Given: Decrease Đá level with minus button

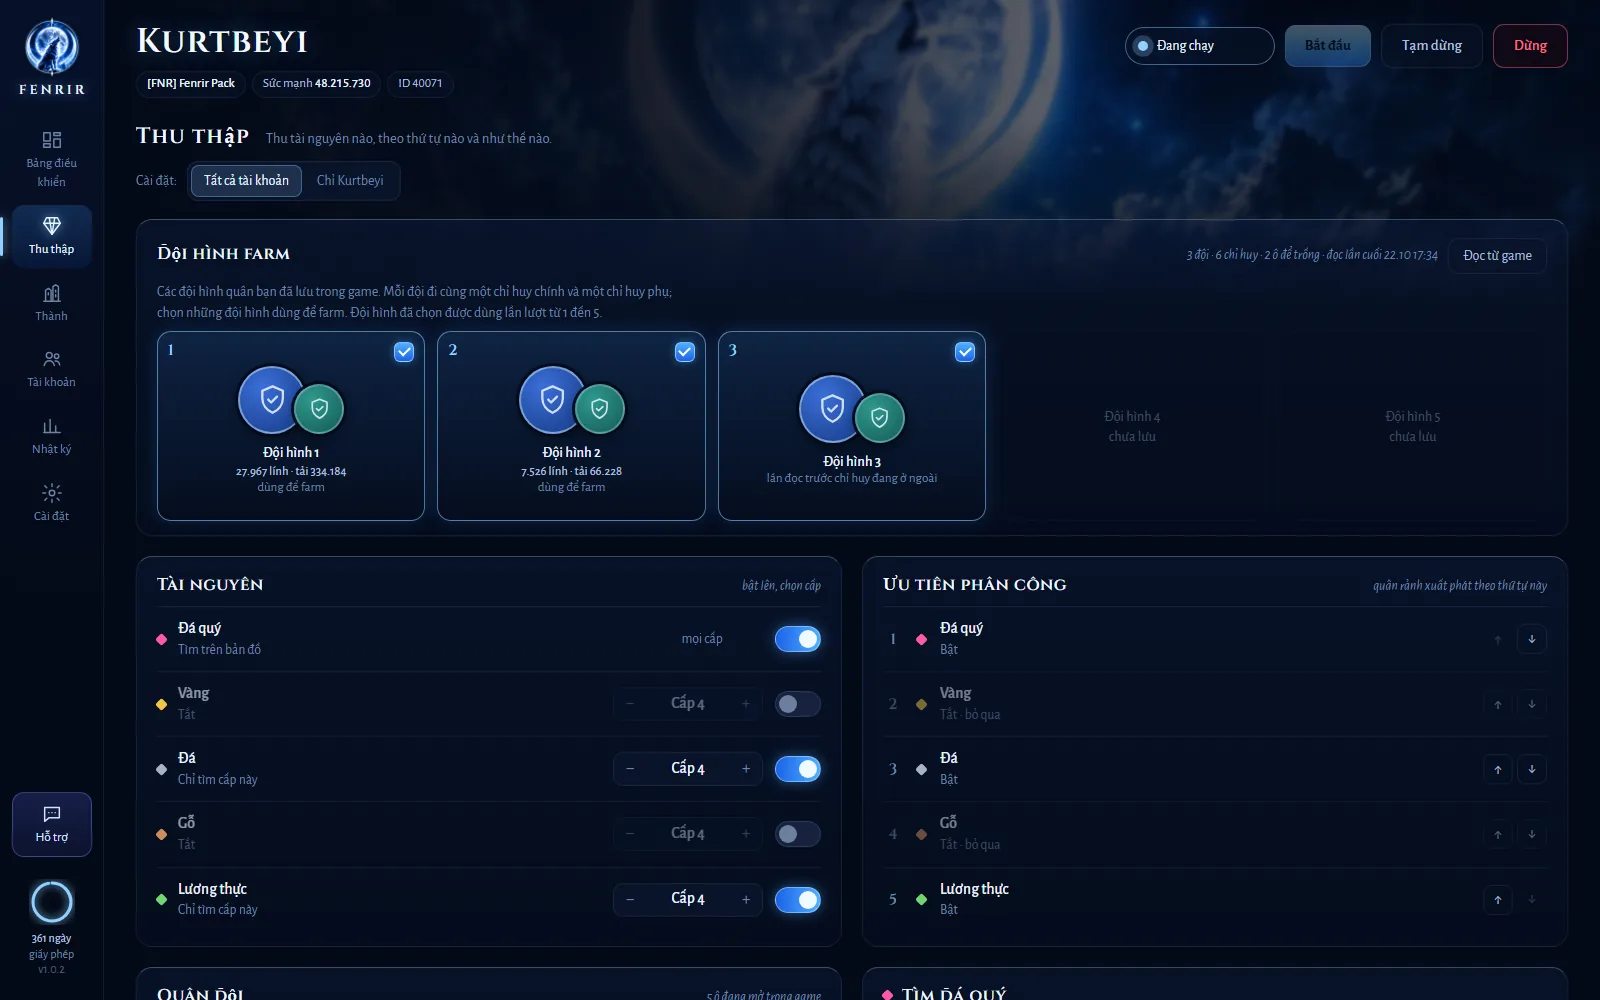Looking at the screenshot, I should (630, 769).
